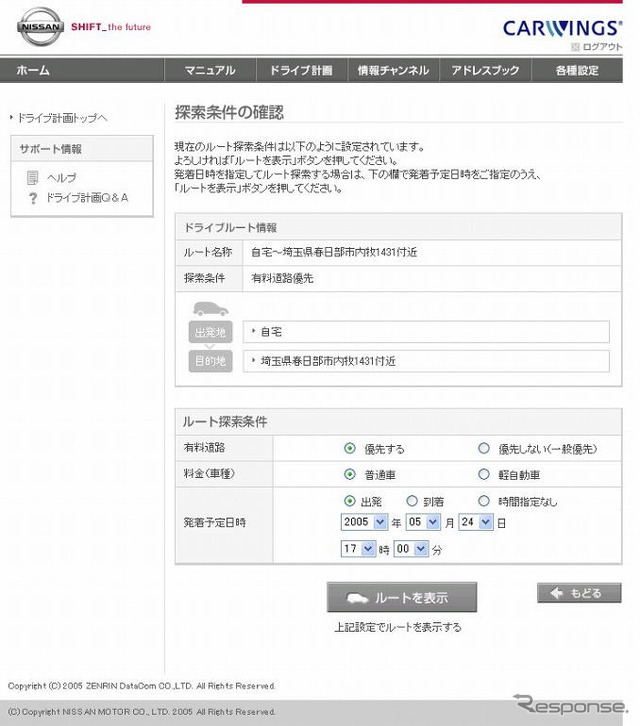Select departure point 自宅
640x726 pixels.
pyautogui.click(x=426, y=332)
